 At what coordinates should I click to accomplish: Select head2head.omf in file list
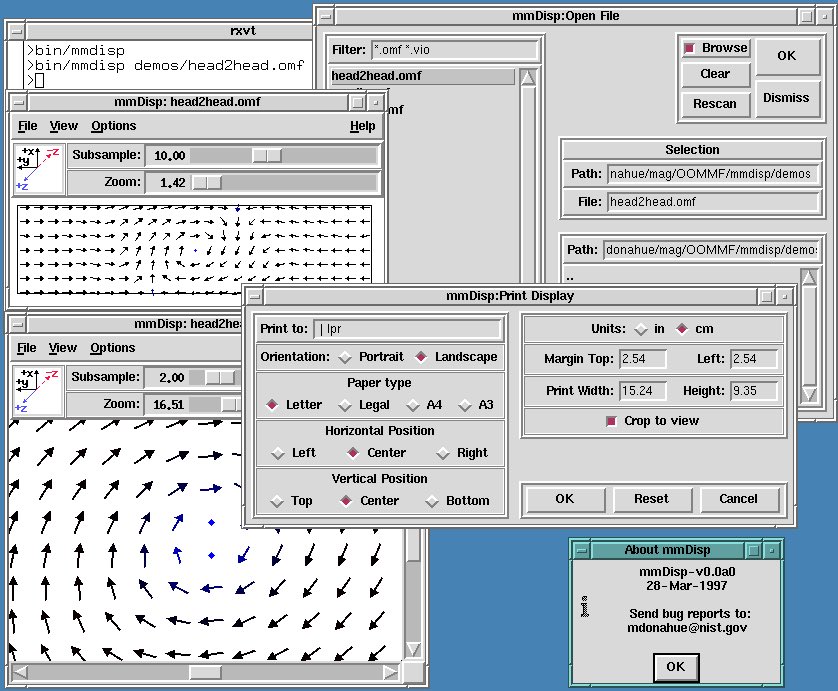(421, 76)
